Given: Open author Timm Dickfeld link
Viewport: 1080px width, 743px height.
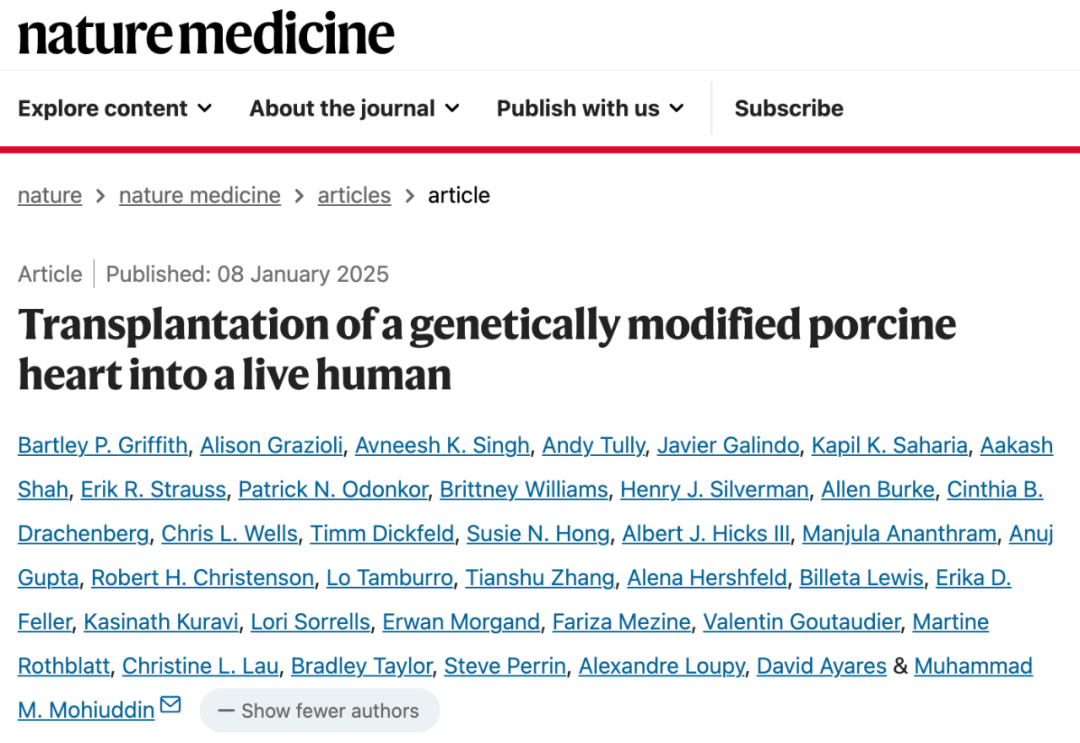Looking at the screenshot, I should coord(382,534).
